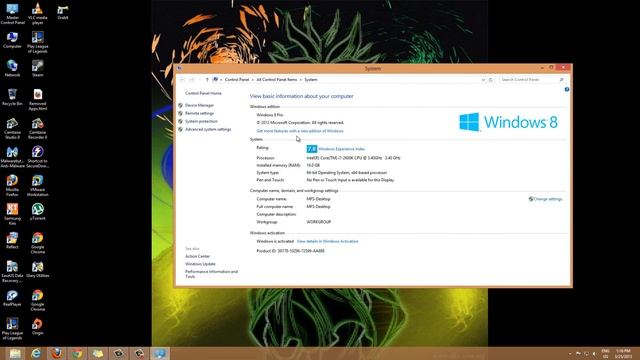This screenshot has height=360, width=640.
Task: Open Performance Information and Tools link
Action: click(211, 274)
